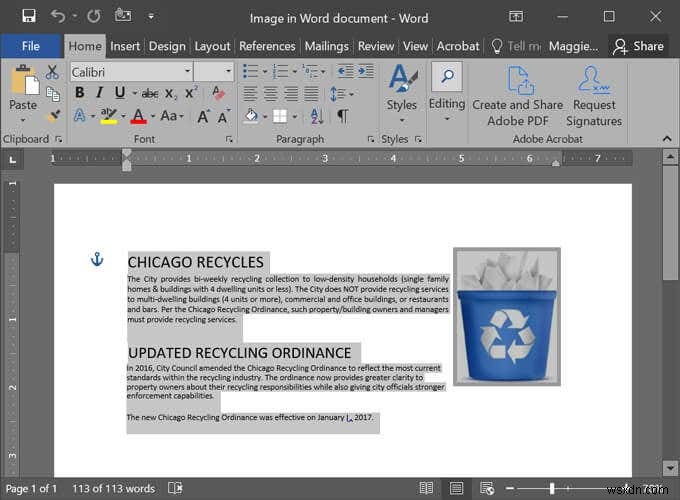Image resolution: width=680 pixels, height=500 pixels.
Task: Open the Mailings ribbon tab
Action: coord(326,46)
